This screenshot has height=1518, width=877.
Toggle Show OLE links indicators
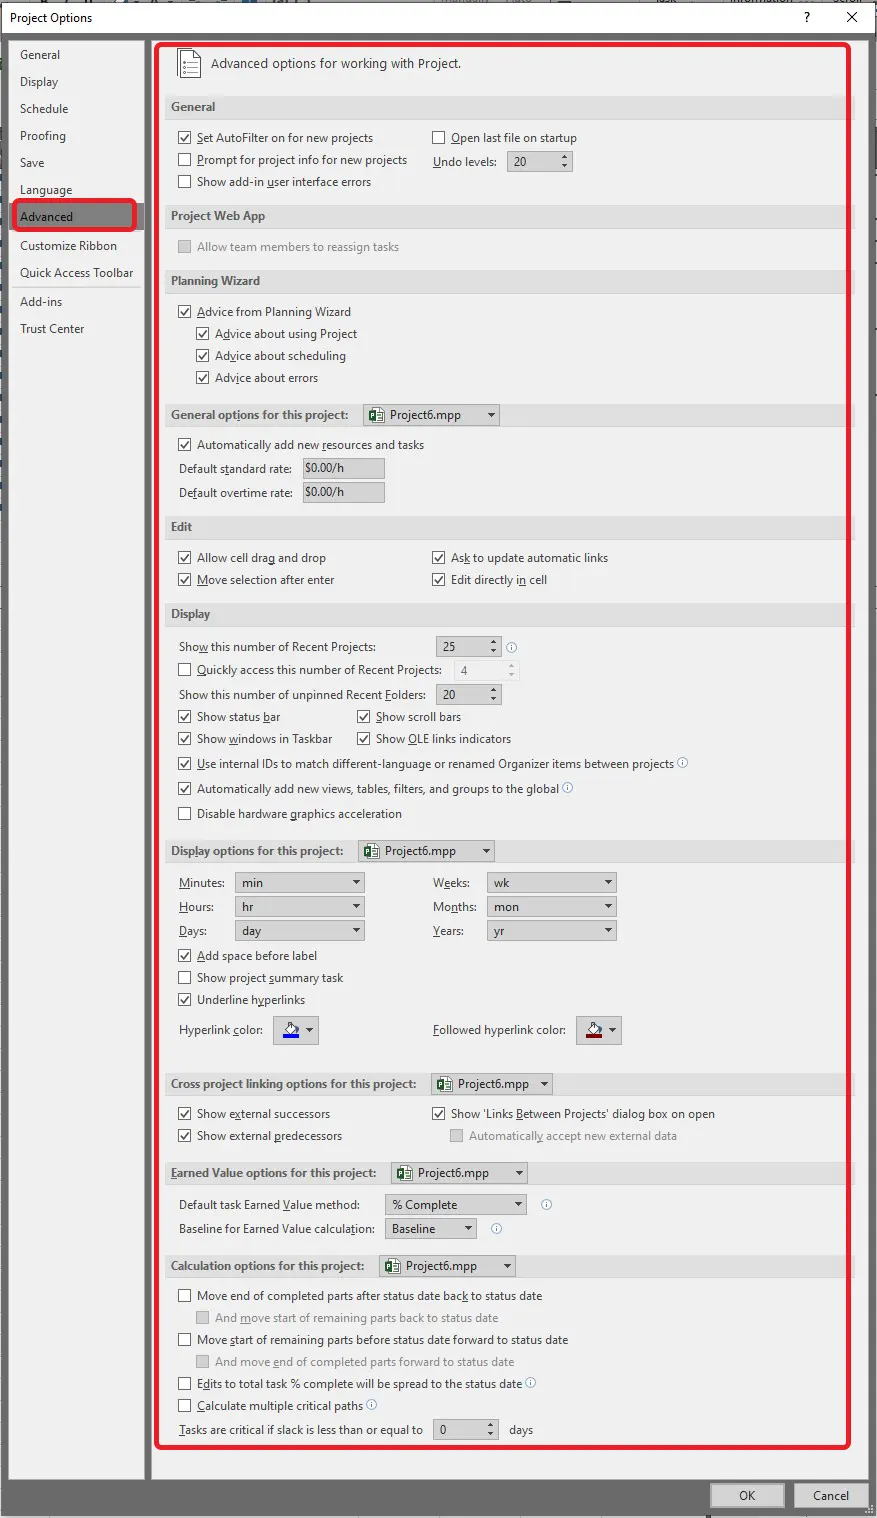[363, 739]
